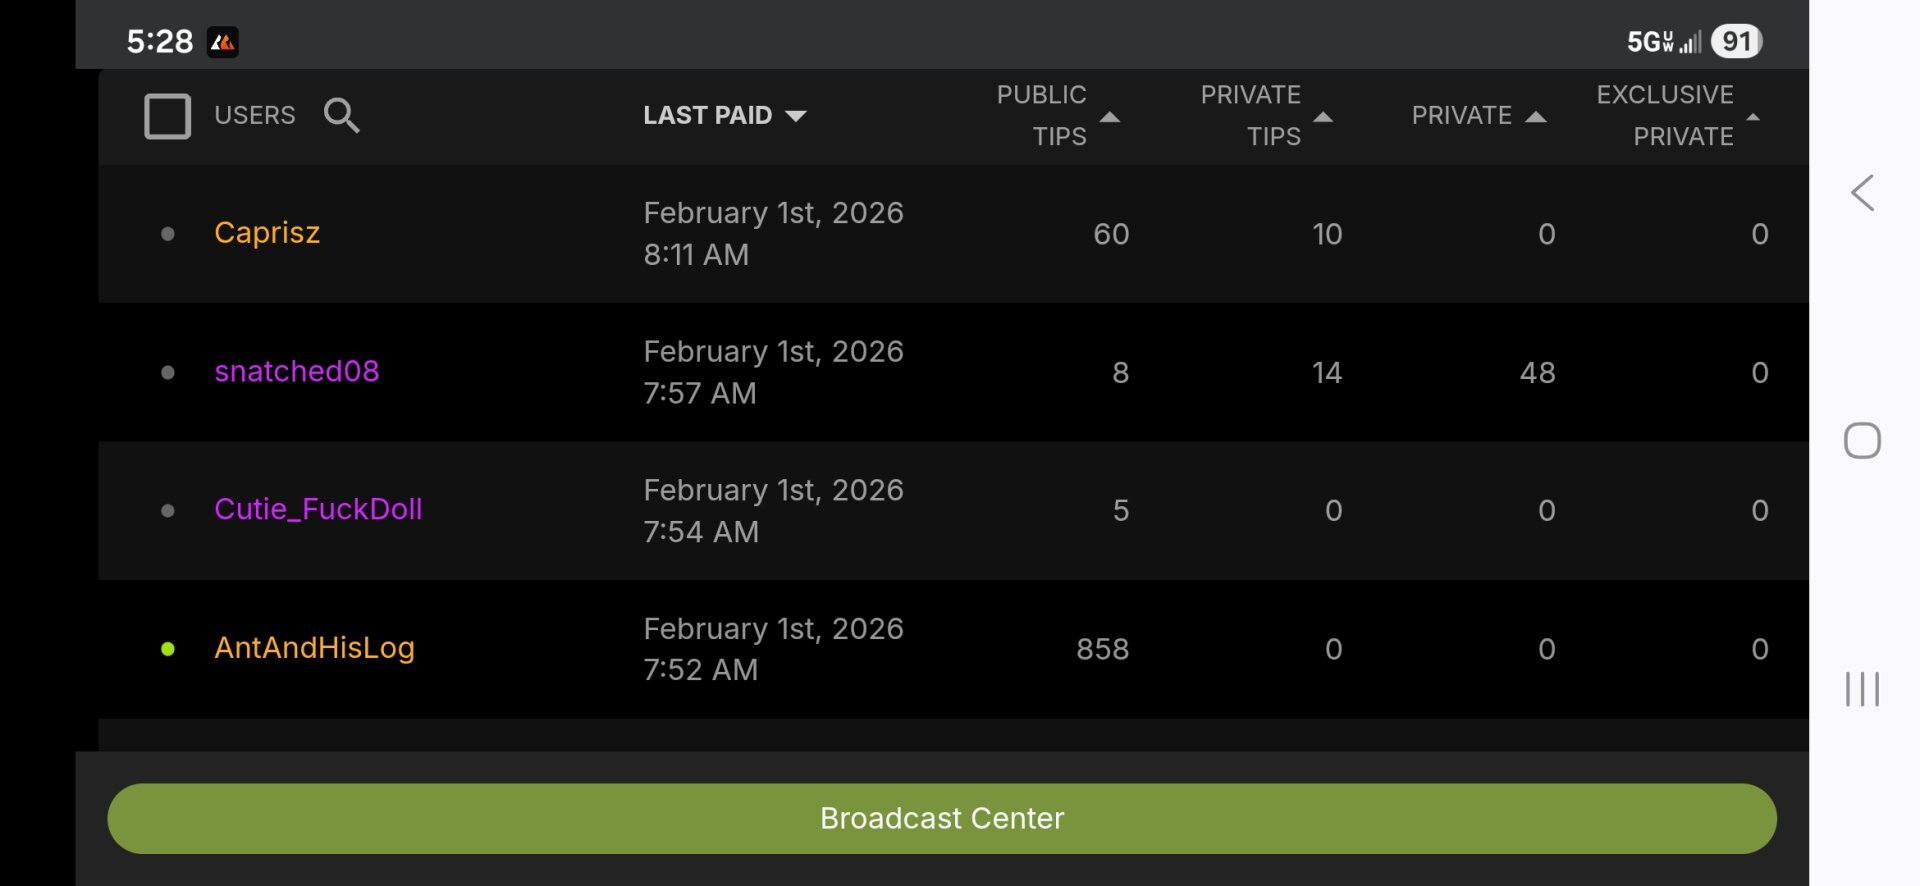Sort by Public Tips column arrow
Viewport: 1920px width, 886px height.
[1110, 117]
